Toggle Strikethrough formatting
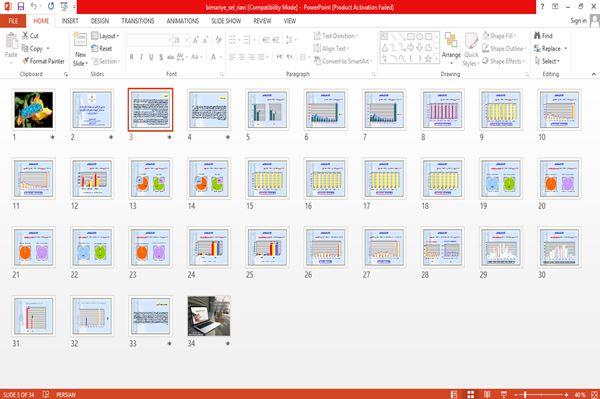This screenshot has width=600, height=399. click(171, 57)
